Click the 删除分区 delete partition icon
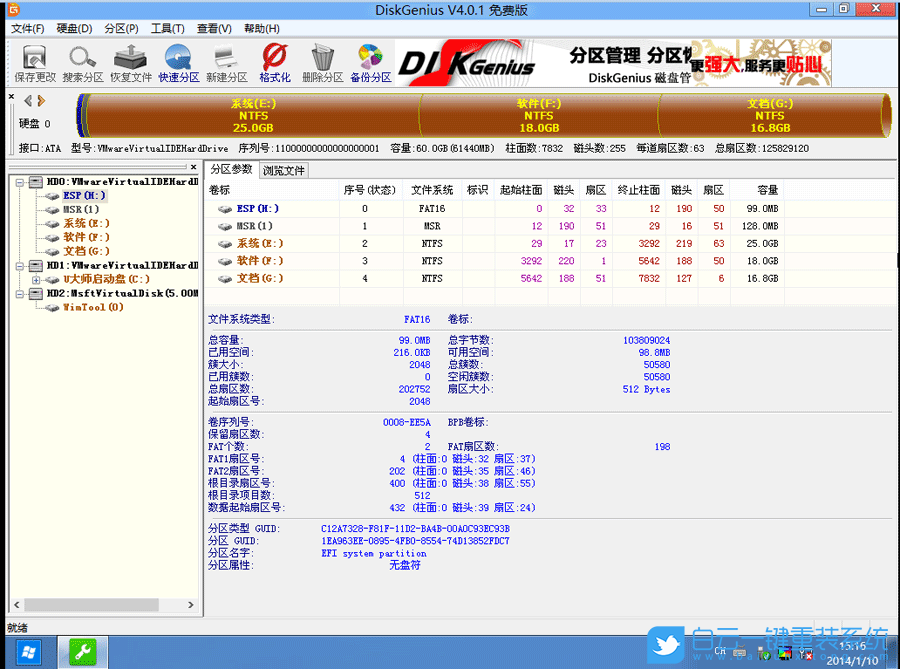Screen dimensions: 900x669 (322, 62)
